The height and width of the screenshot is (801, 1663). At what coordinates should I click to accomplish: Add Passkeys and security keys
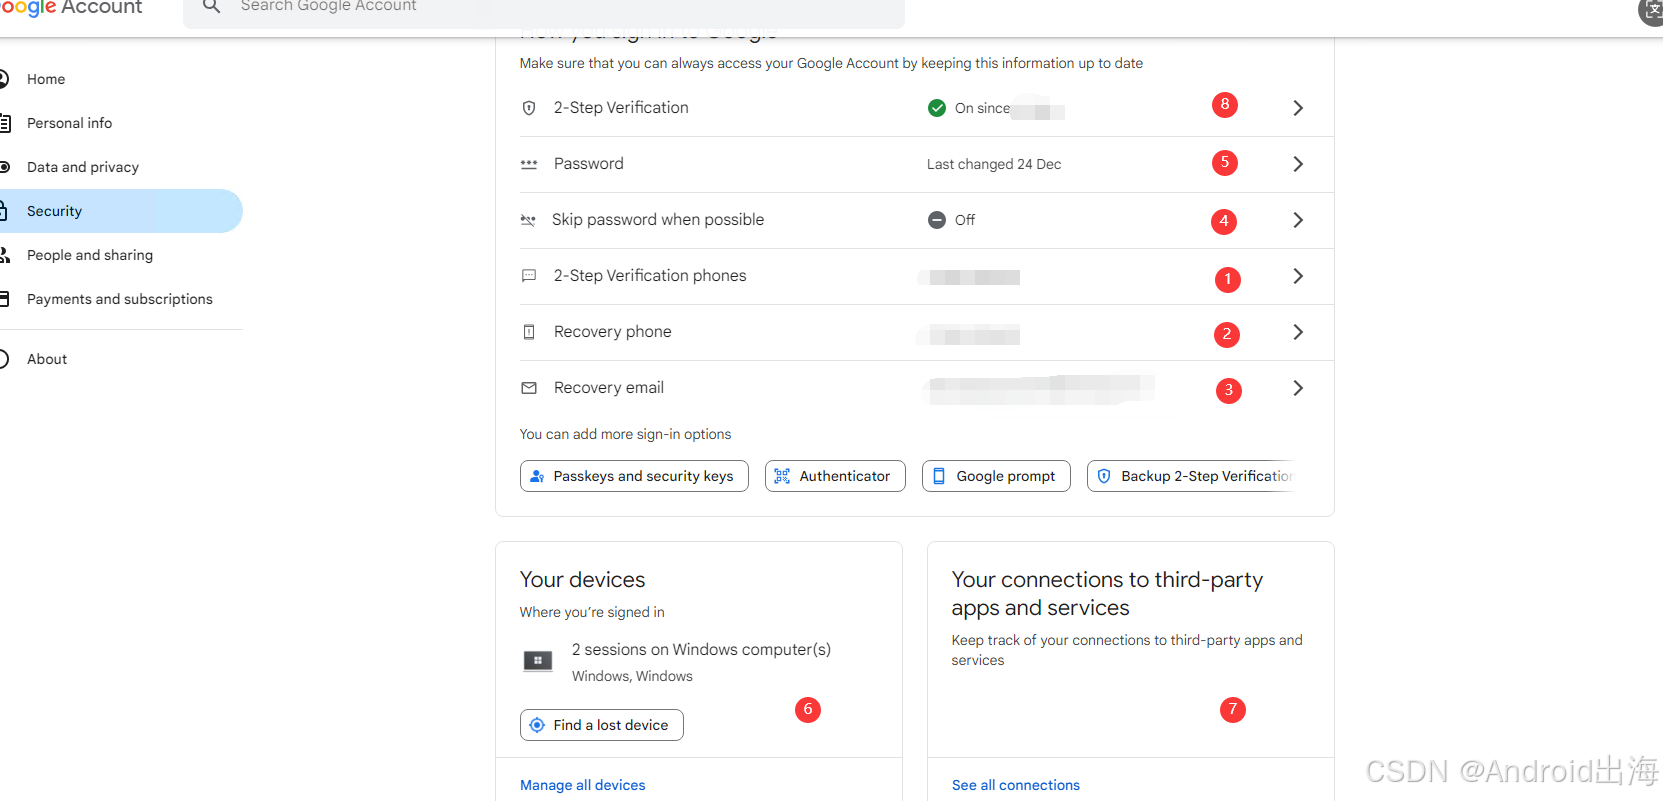634,476
